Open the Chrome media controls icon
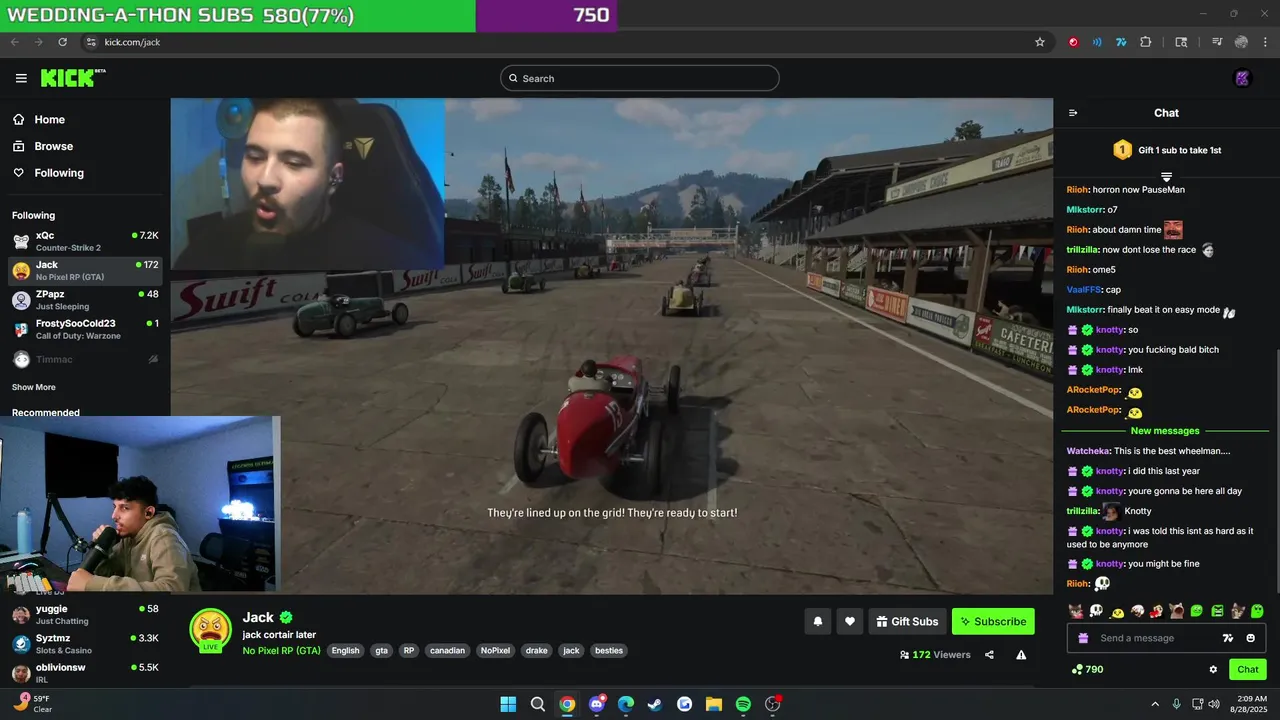1280x720 pixels. [1217, 42]
